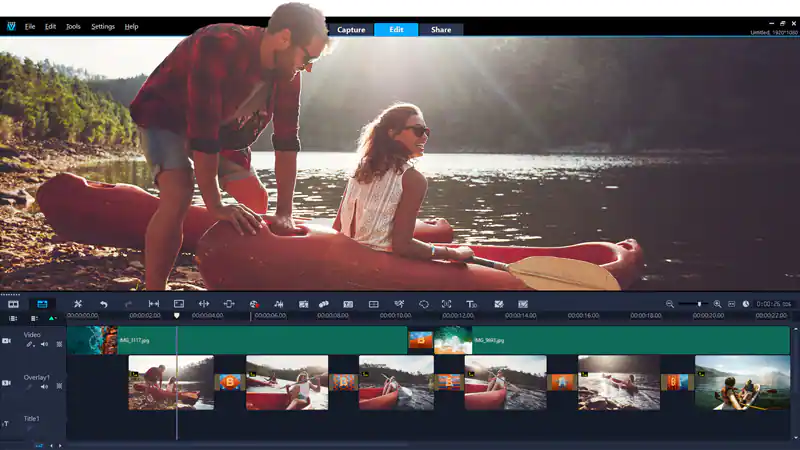Fit project in timeline window
This screenshot has width=800, height=450.
(731, 304)
